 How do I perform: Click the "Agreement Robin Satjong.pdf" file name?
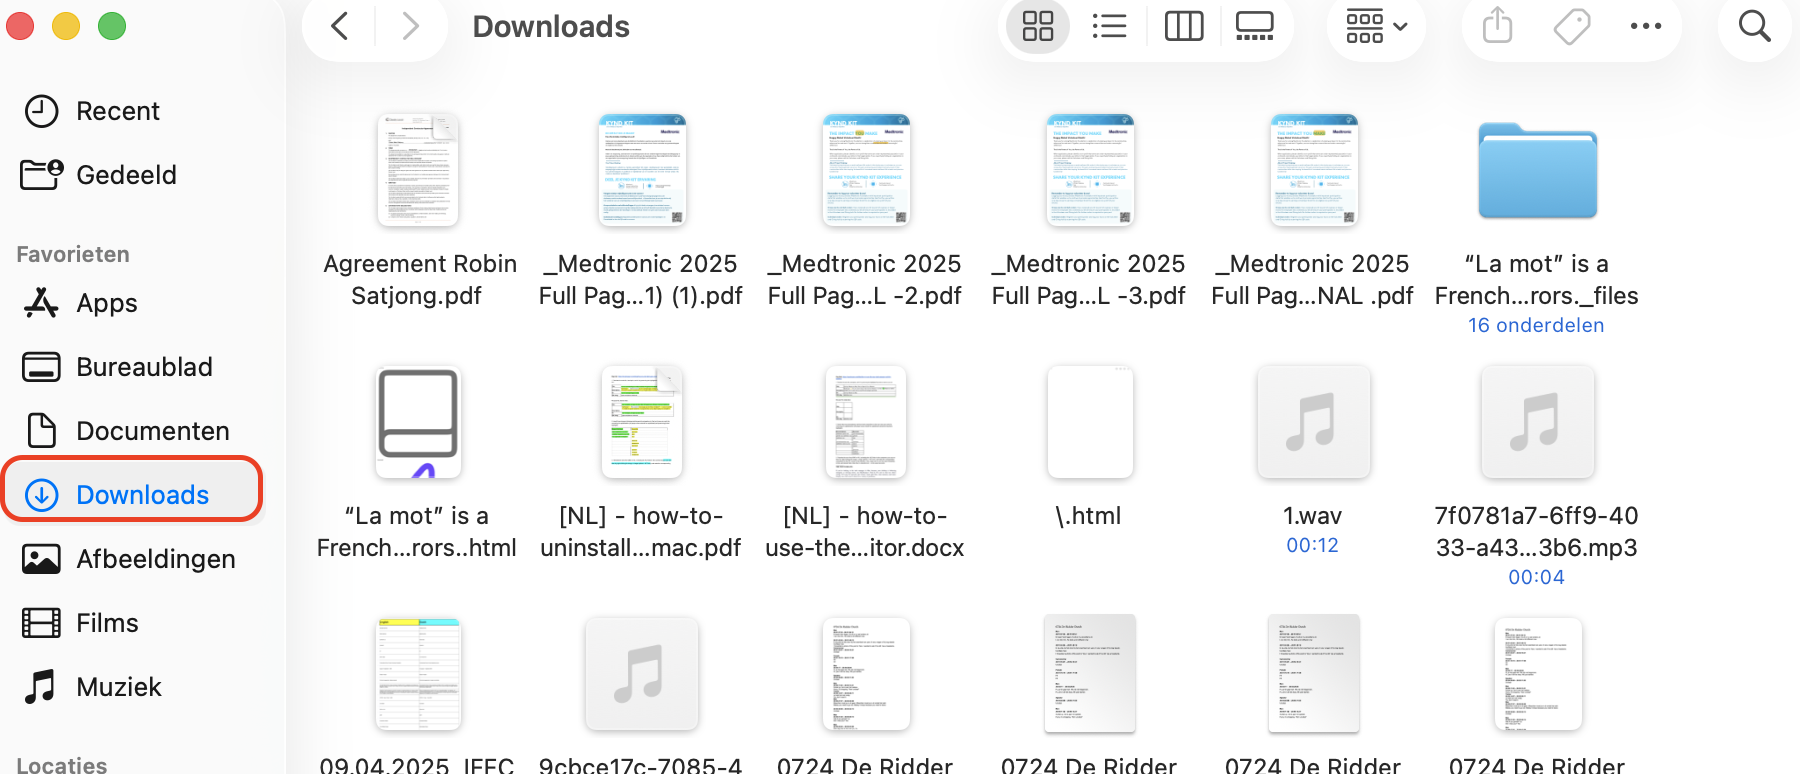pyautogui.click(x=419, y=280)
